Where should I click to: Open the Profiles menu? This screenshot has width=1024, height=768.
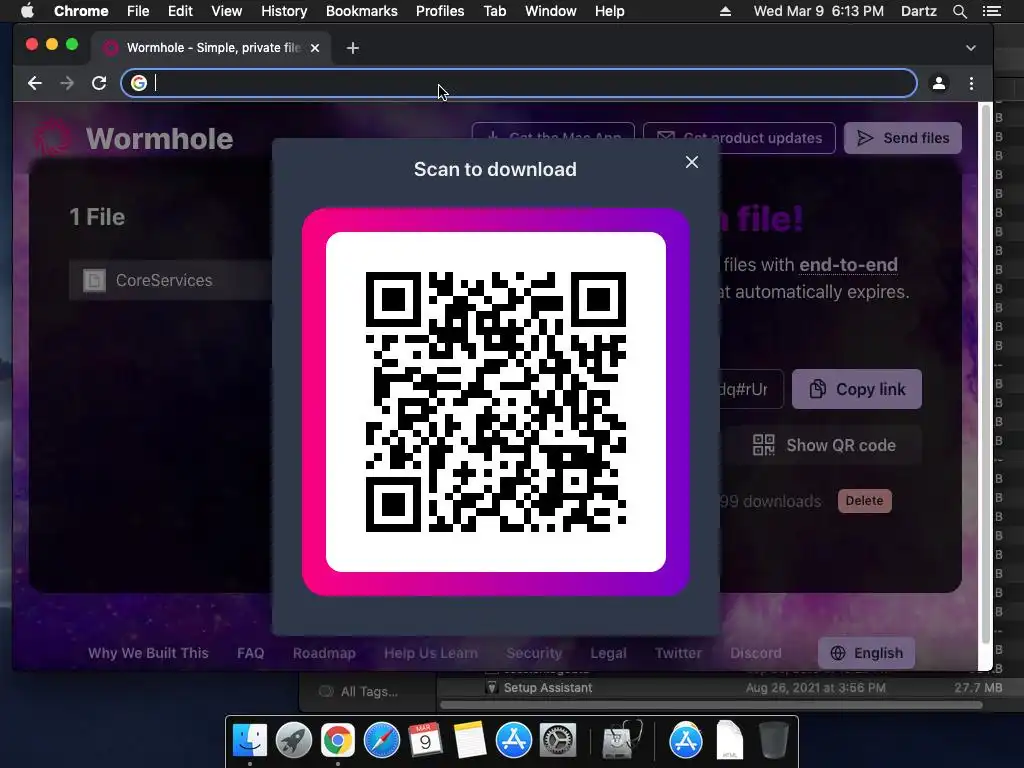point(440,11)
